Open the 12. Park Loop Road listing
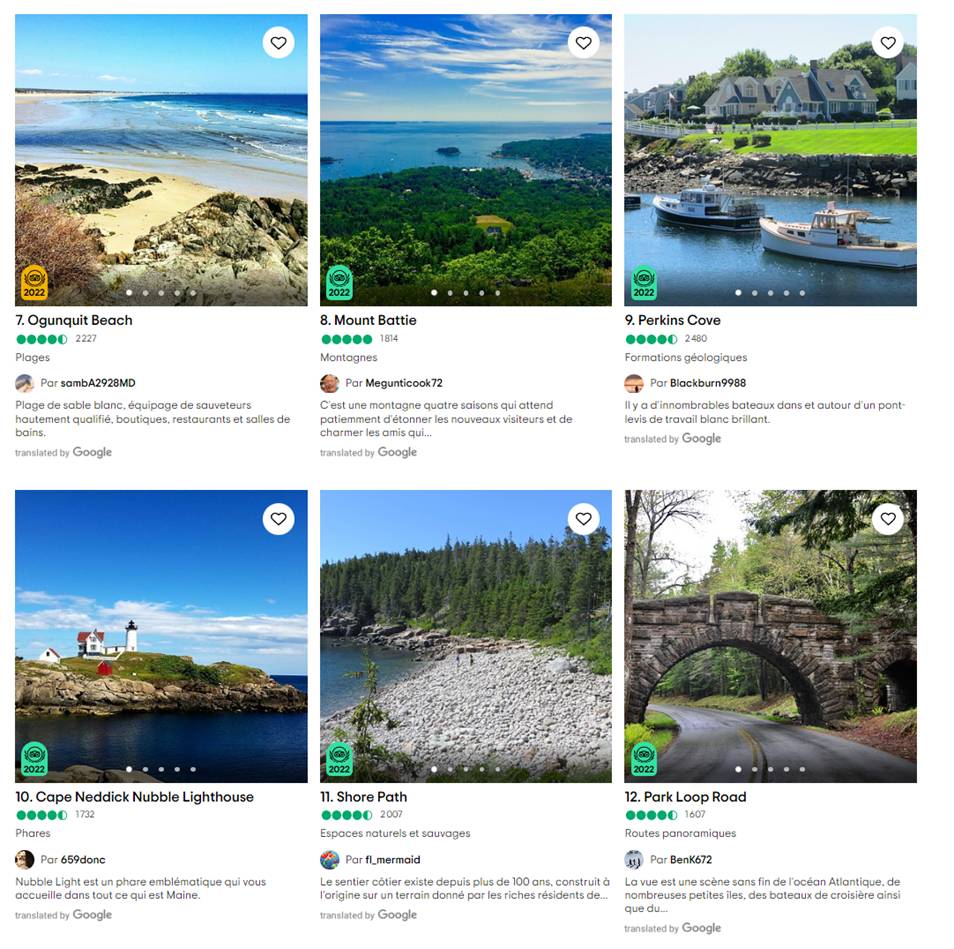The height and width of the screenshot is (949, 954). [x=685, y=797]
